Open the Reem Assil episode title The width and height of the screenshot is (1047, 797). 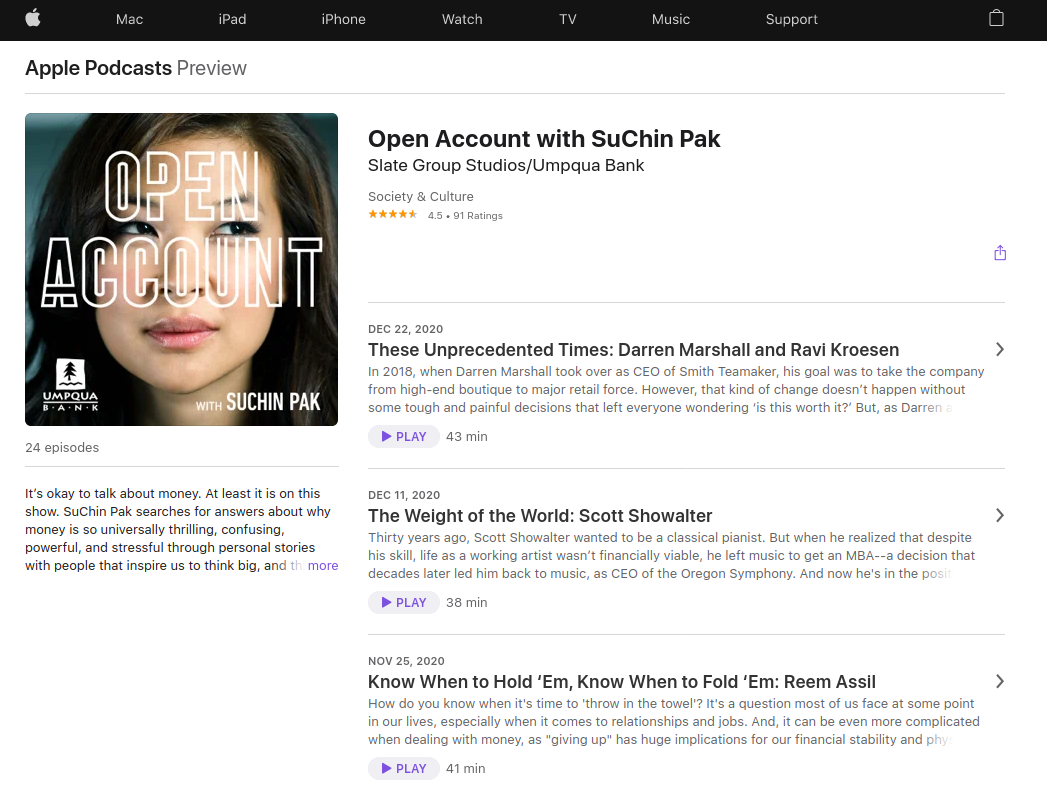[622, 682]
